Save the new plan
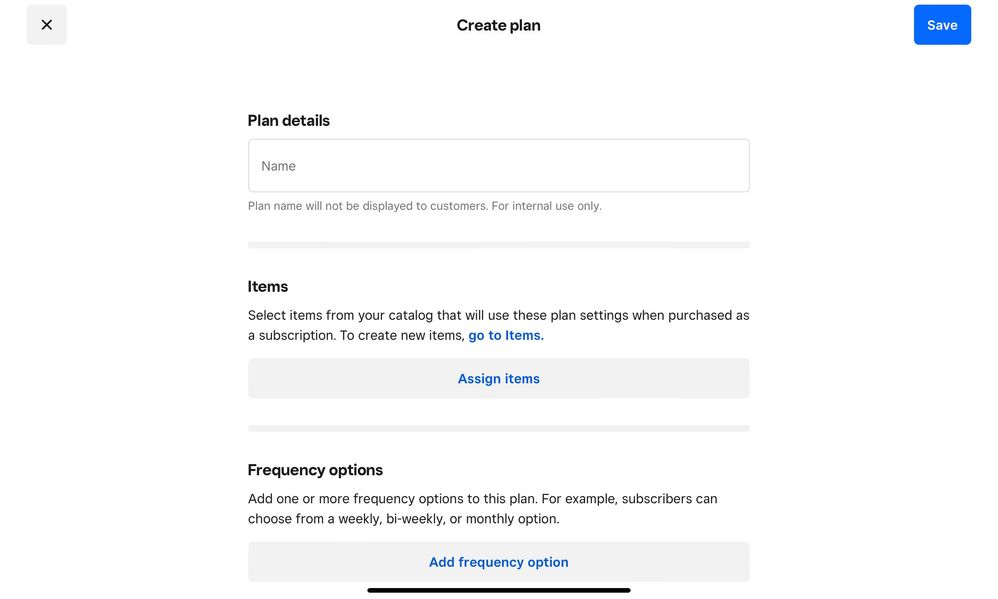The image size is (998, 599). pos(941,25)
